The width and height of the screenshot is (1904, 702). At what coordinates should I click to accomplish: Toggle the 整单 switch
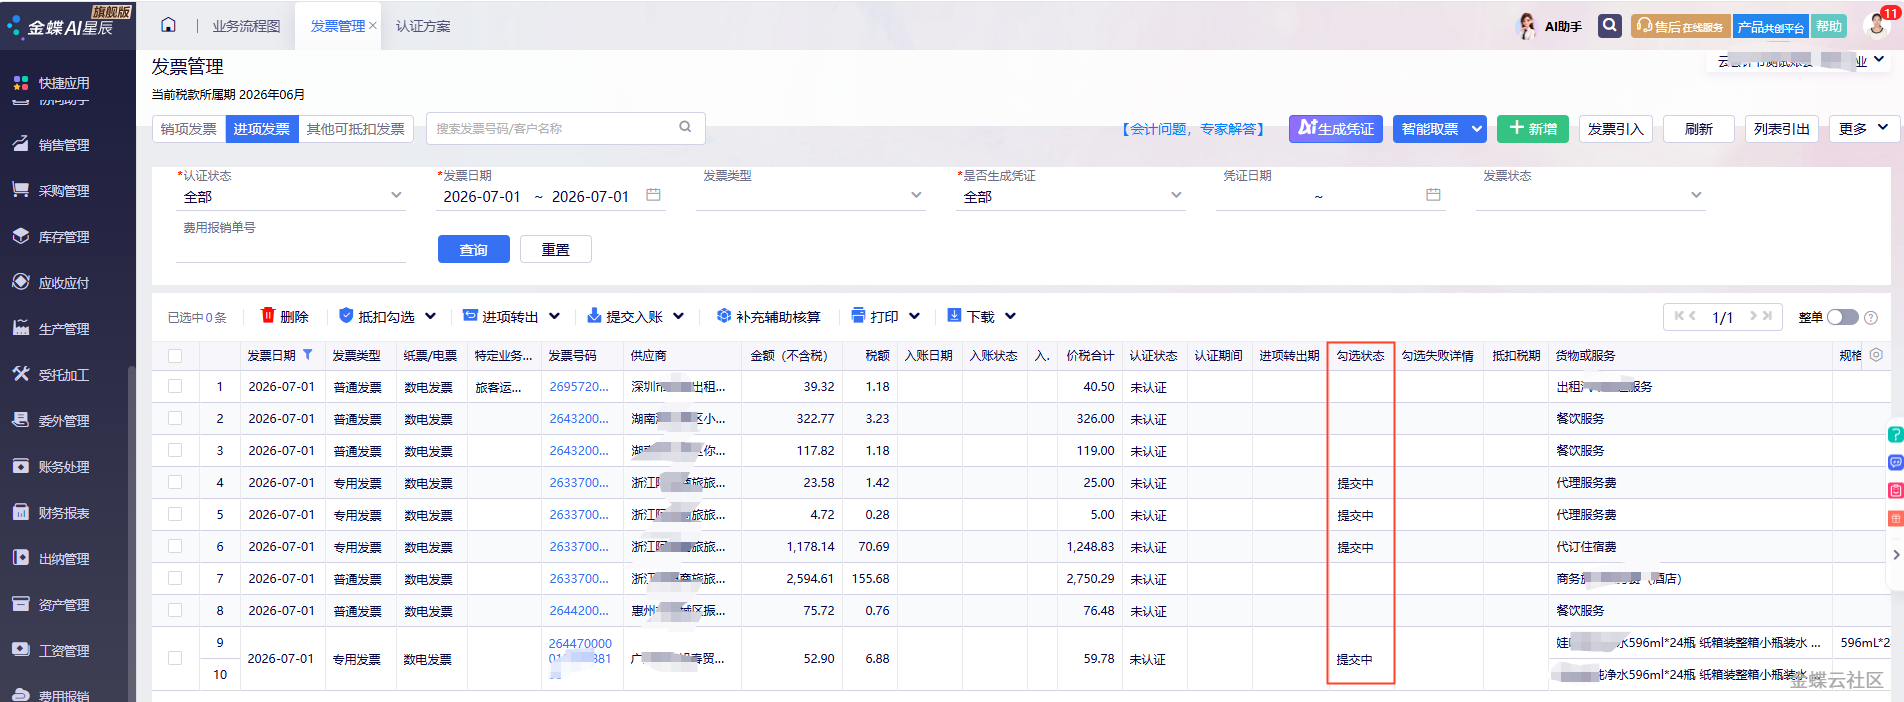[1842, 317]
